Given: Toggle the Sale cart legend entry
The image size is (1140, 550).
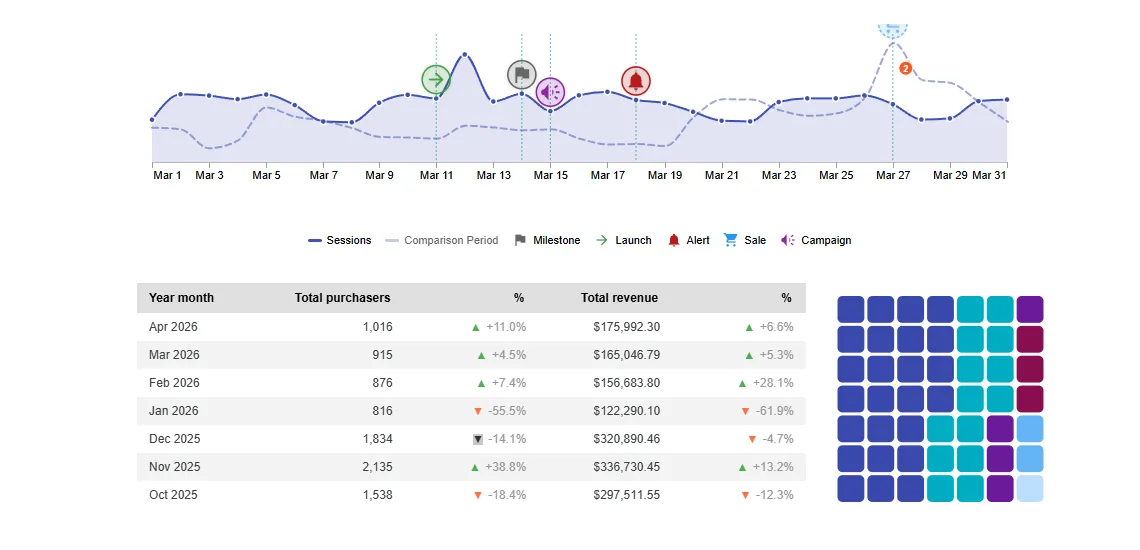Looking at the screenshot, I should coord(745,240).
